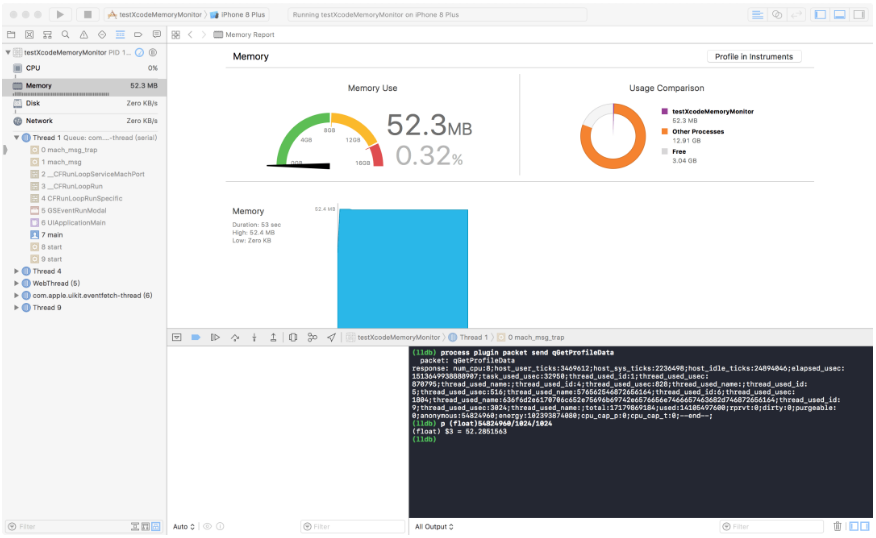
Task: Click the Thread 1 breadcrumb in debug bar
Action: coord(468,337)
